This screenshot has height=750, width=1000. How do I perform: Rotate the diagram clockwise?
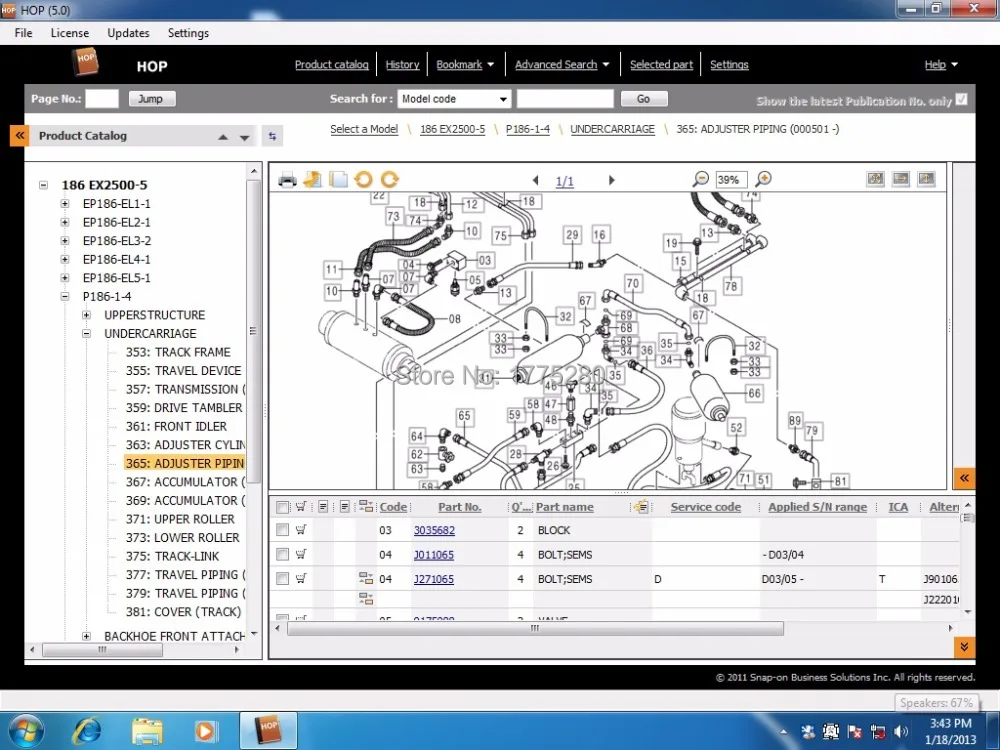pos(390,180)
